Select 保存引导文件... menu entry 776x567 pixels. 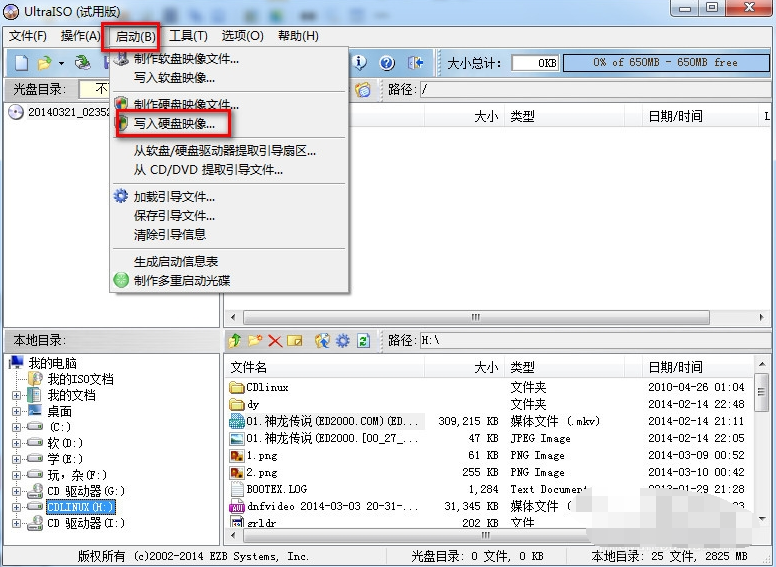point(229,216)
